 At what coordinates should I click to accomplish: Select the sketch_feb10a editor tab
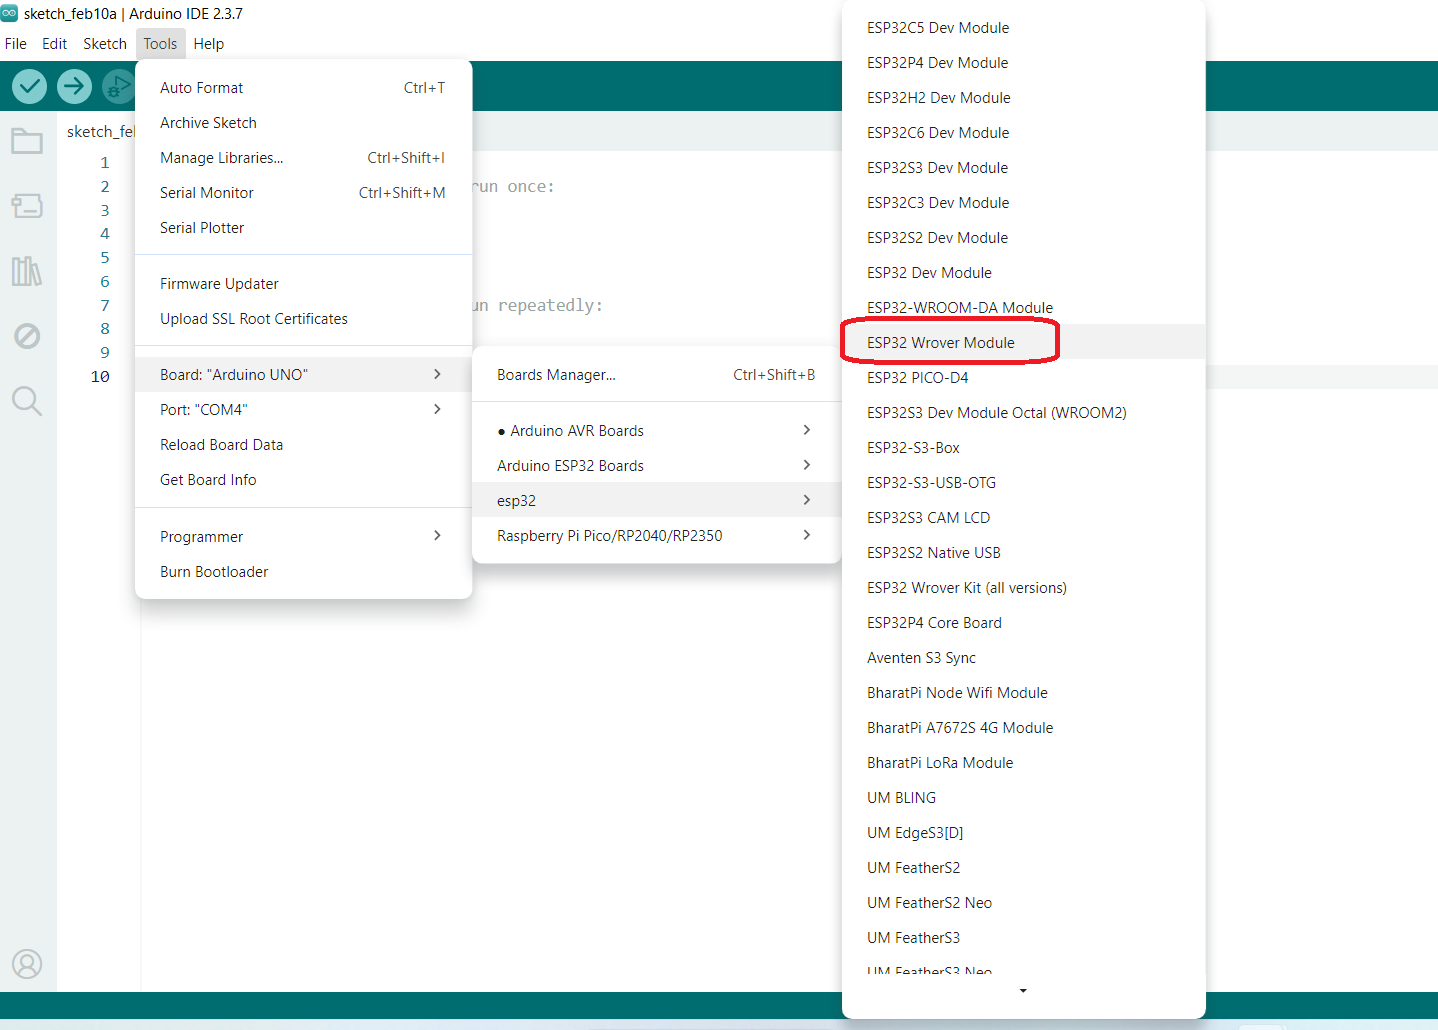coord(100,132)
